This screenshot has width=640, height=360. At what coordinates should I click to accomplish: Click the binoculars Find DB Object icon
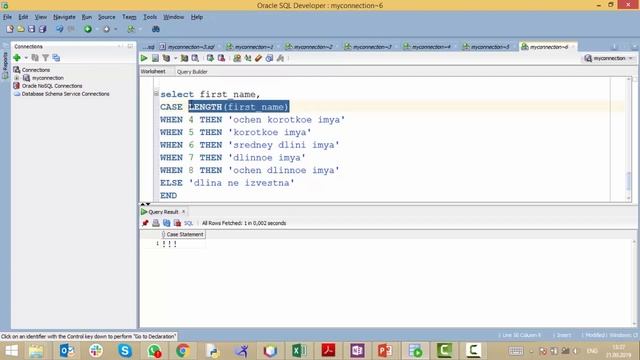(x=156, y=29)
